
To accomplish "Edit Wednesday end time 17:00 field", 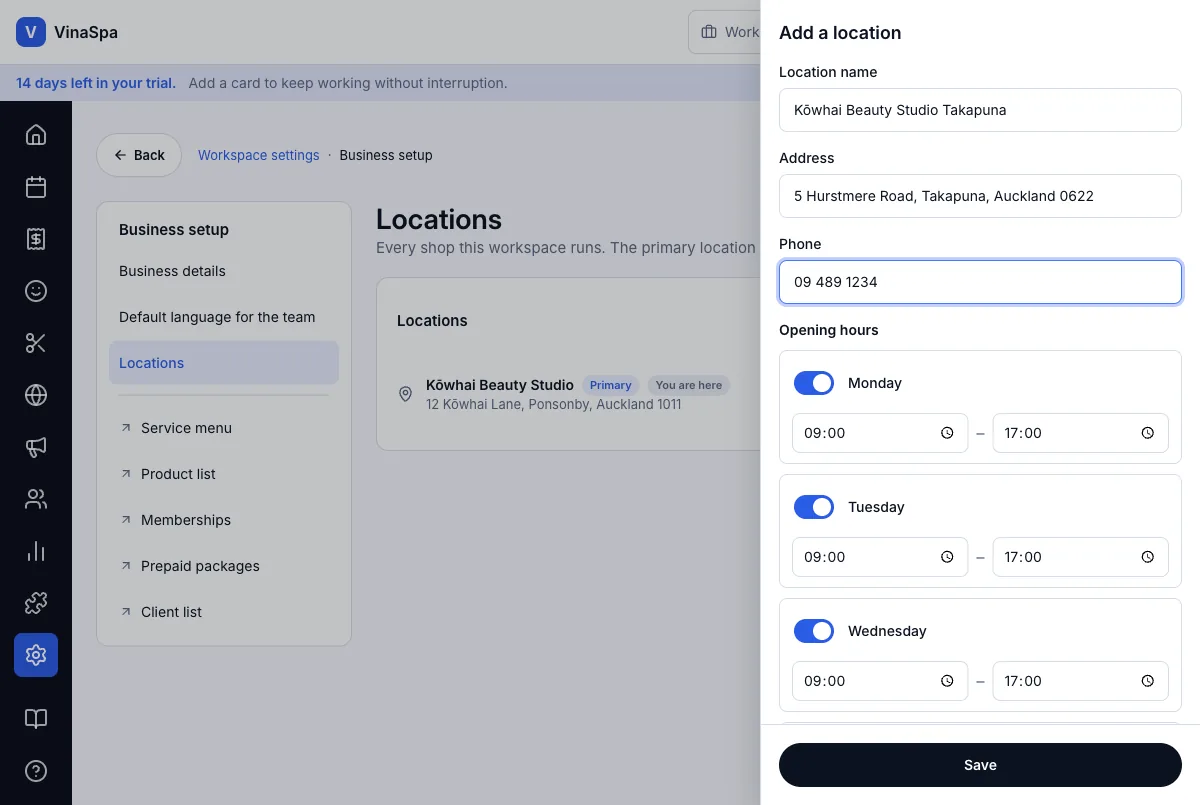I will coord(1080,681).
